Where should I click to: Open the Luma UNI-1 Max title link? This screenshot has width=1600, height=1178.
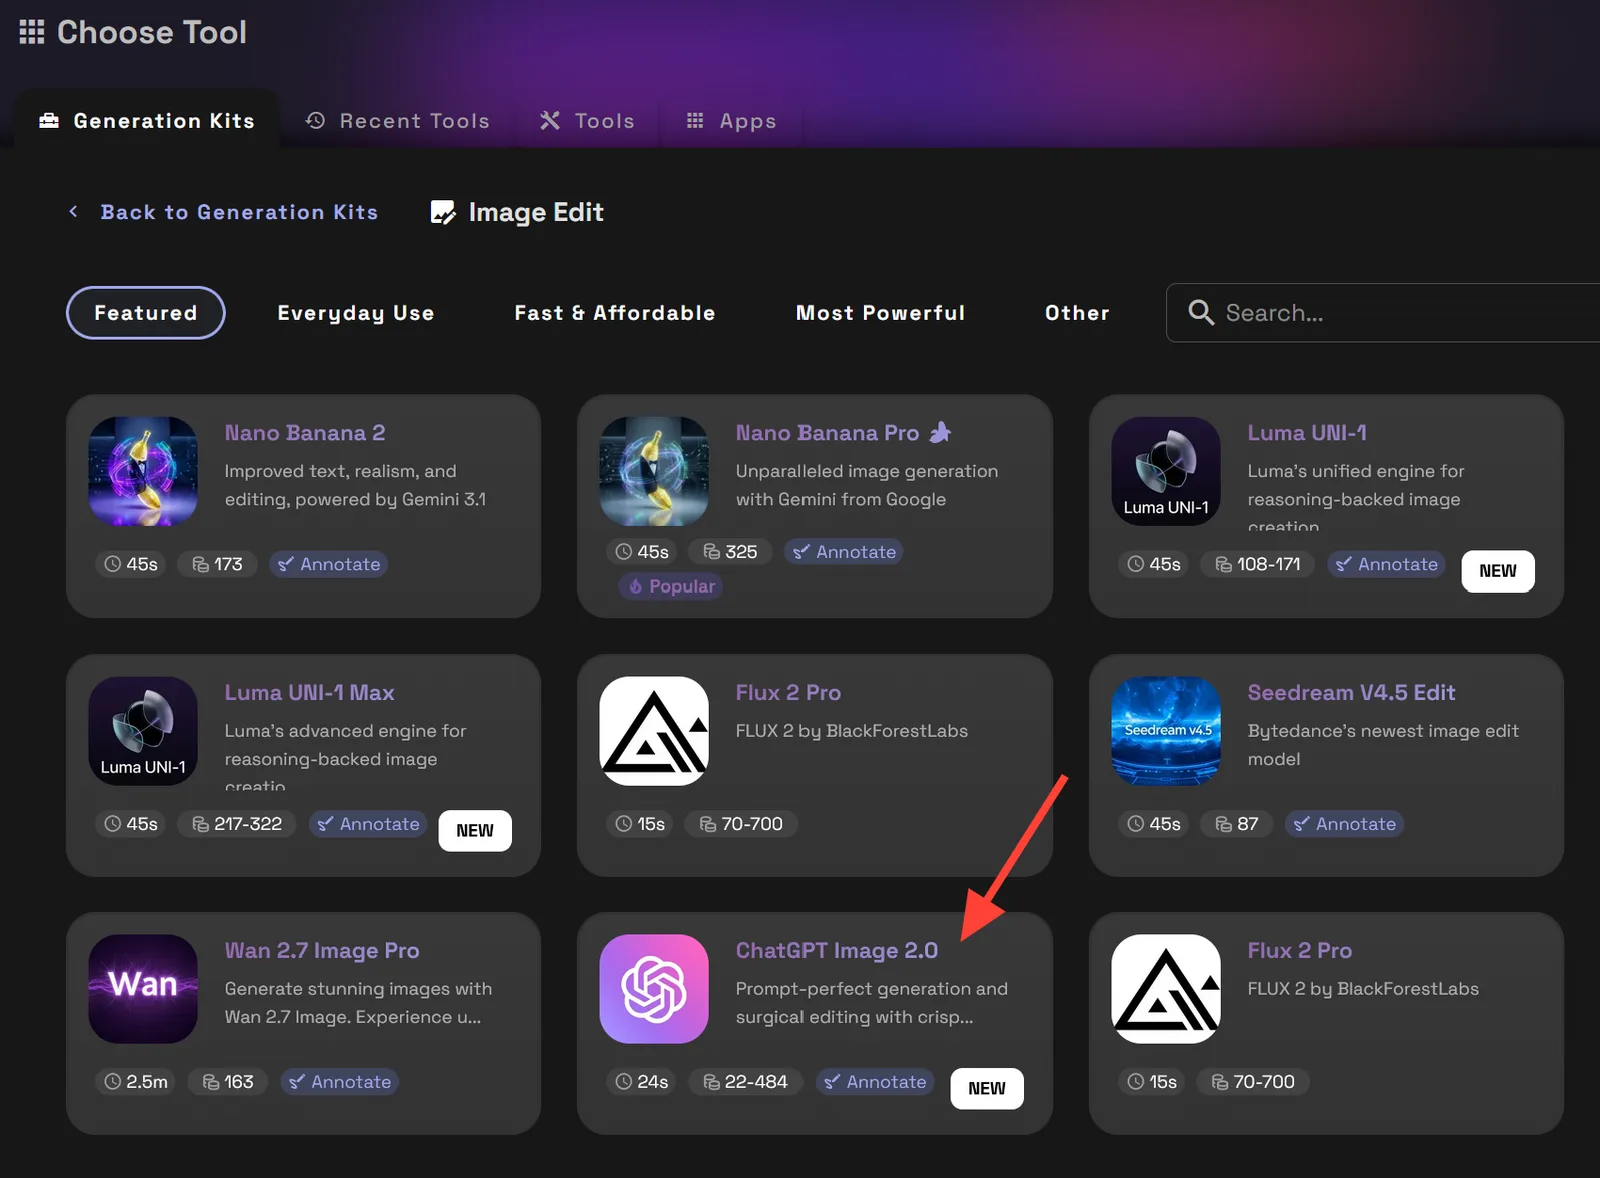click(x=309, y=693)
